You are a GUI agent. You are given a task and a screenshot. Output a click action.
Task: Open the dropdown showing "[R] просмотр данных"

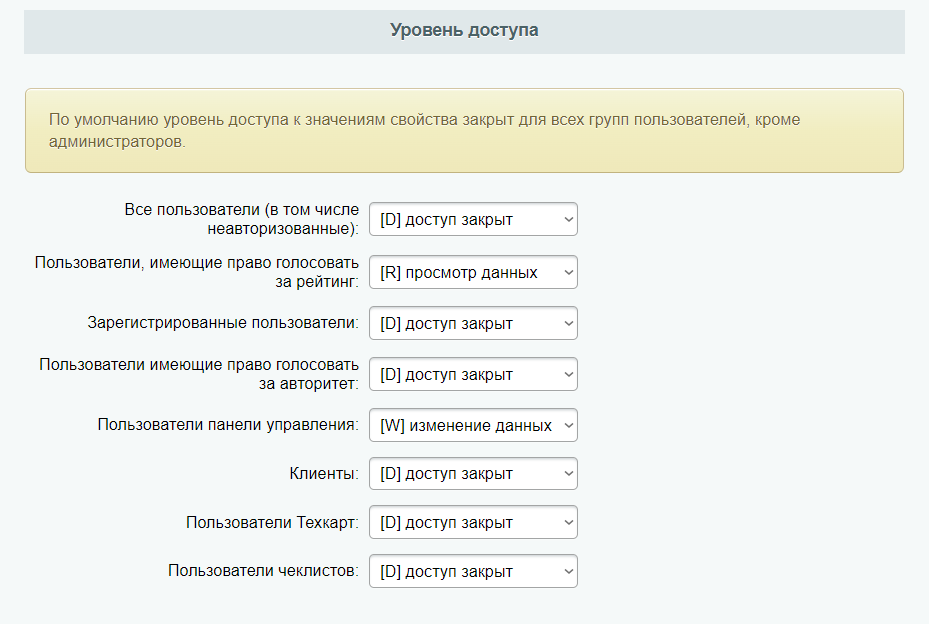472,271
